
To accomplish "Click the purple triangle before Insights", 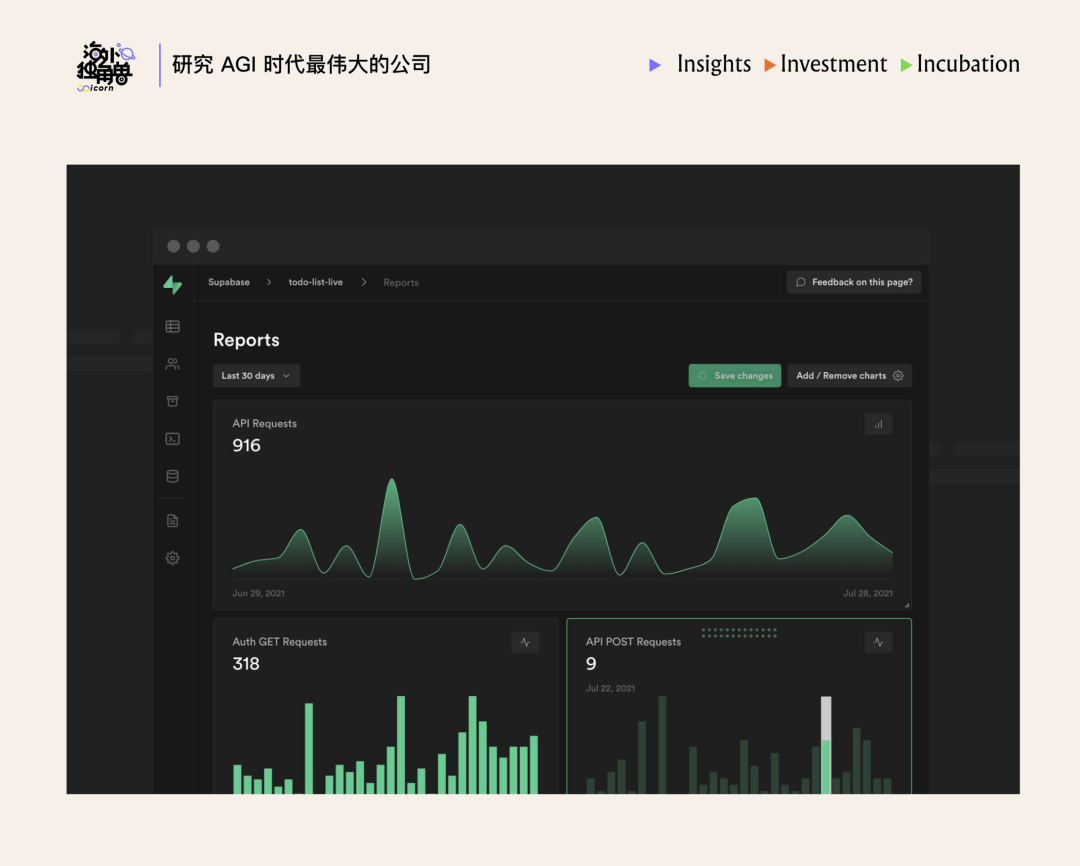I will [x=655, y=65].
